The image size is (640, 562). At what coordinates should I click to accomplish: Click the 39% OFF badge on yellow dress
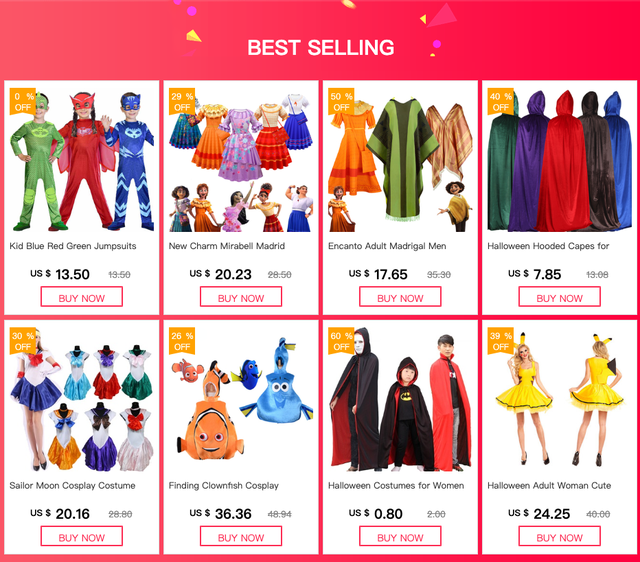point(501,341)
